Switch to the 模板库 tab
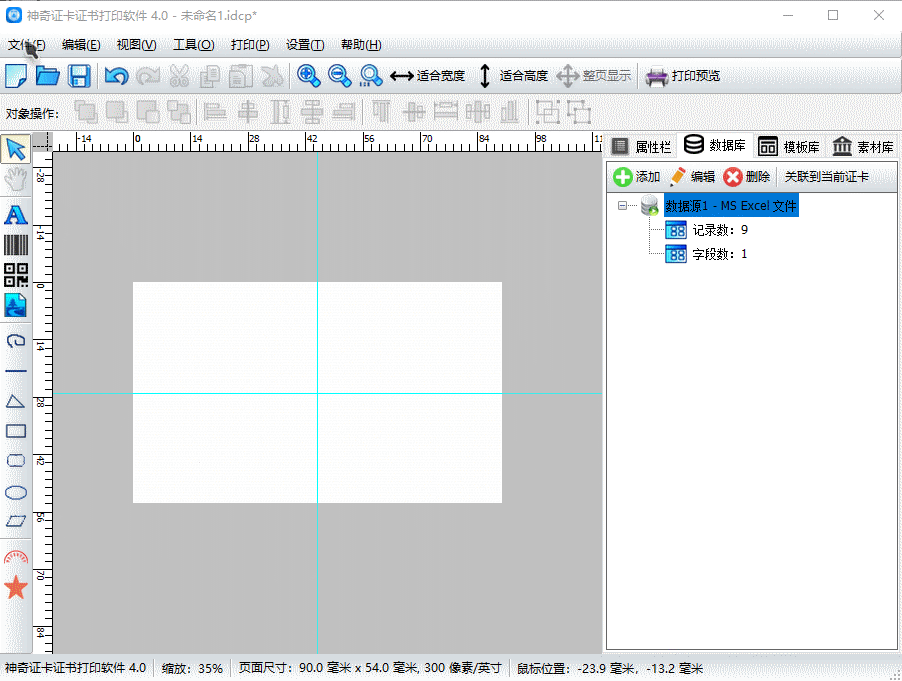The width and height of the screenshot is (902, 681). (x=788, y=146)
